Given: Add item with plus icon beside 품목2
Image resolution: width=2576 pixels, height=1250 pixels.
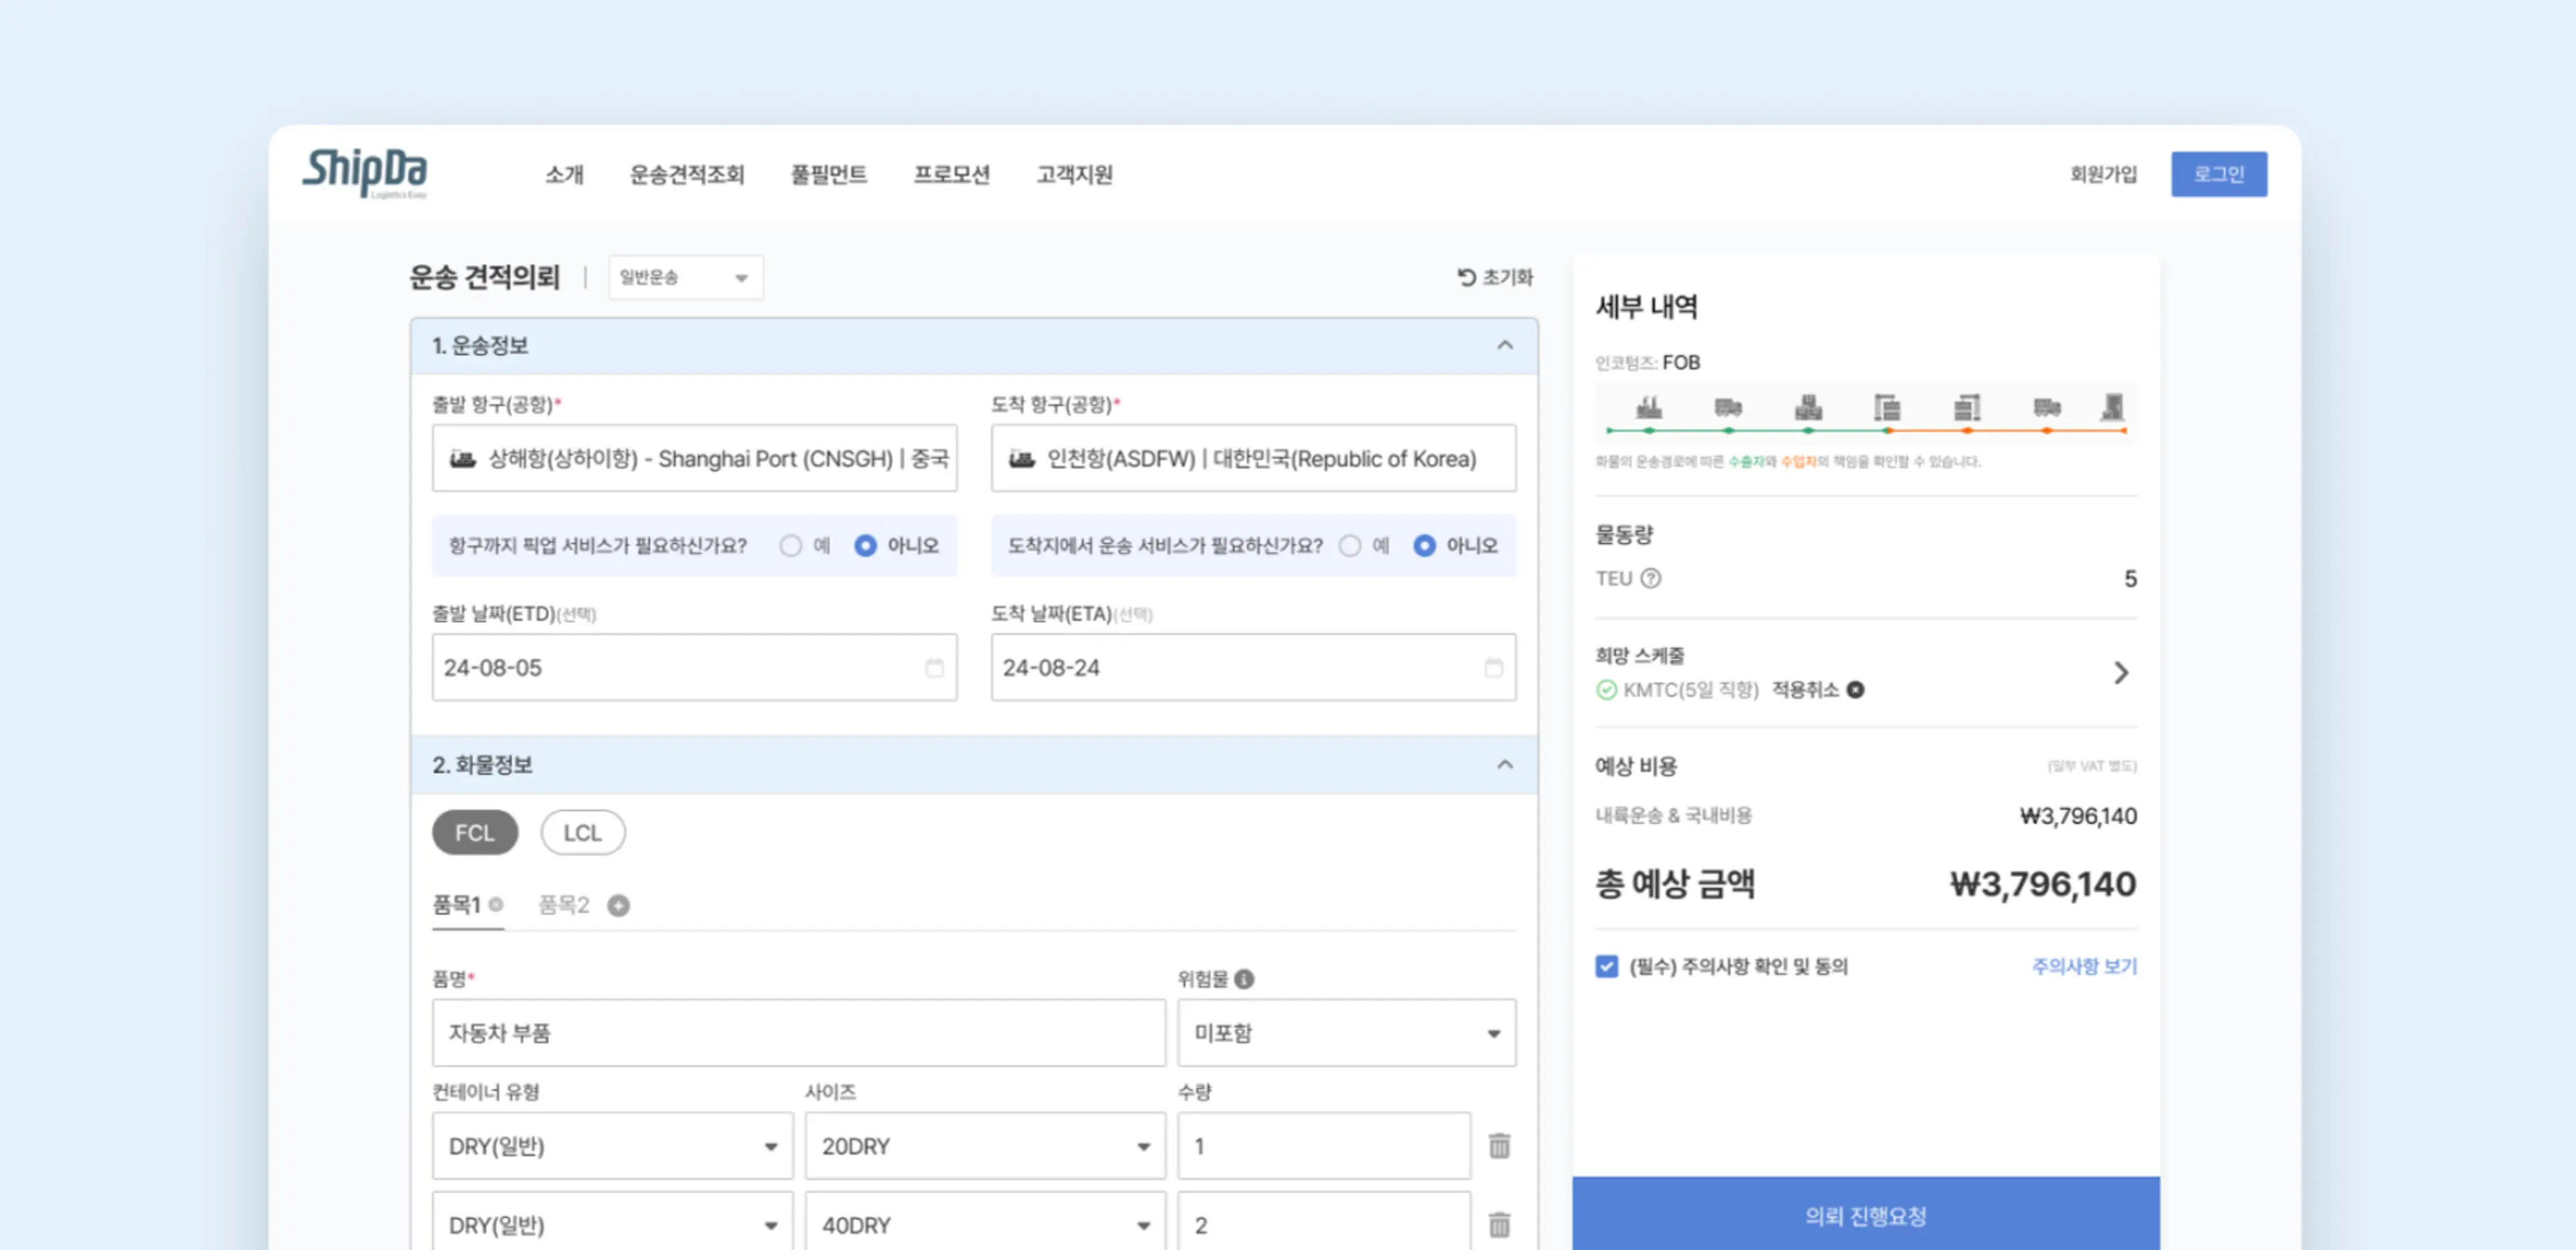Looking at the screenshot, I should (619, 905).
